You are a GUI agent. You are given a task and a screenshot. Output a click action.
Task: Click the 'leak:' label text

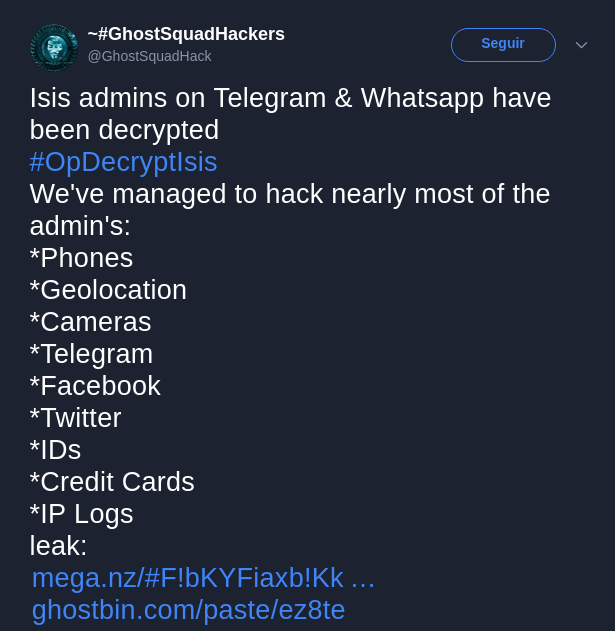coord(58,546)
